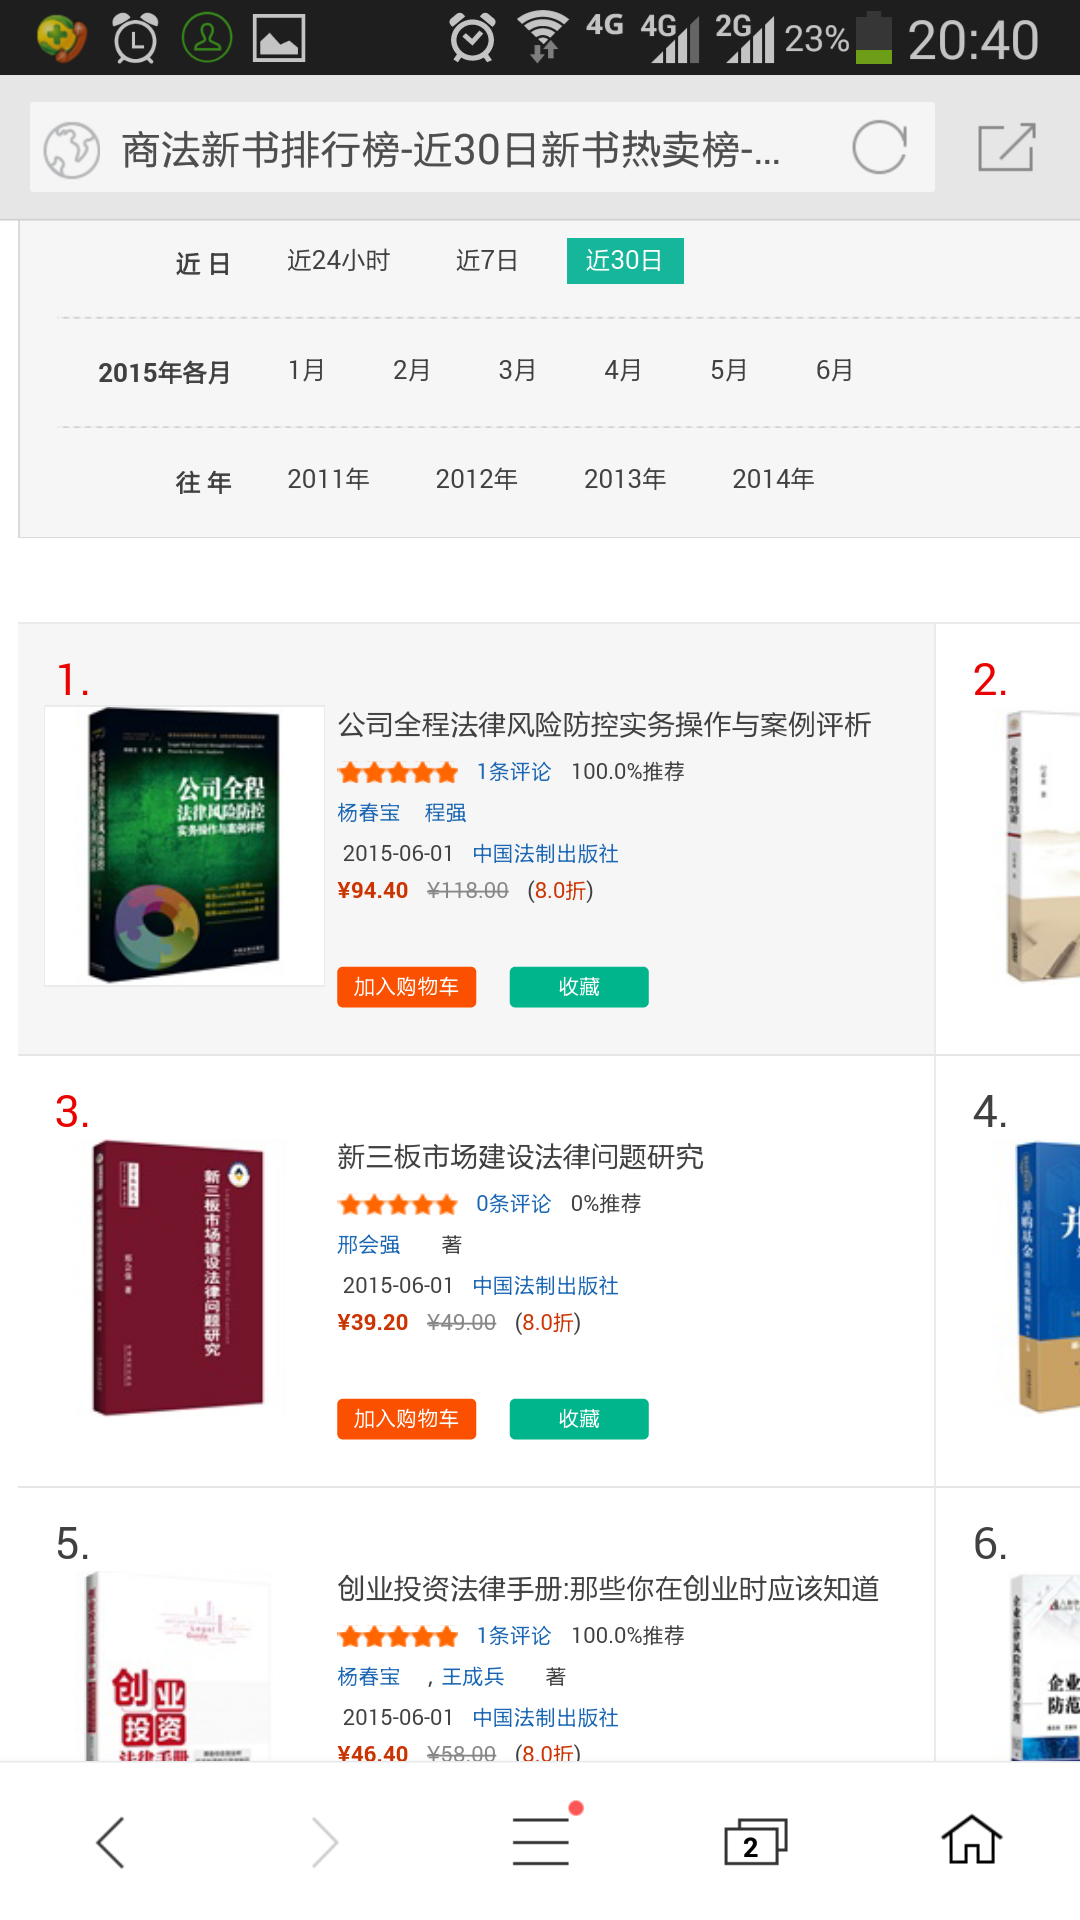Go to the browser home icon
Image resolution: width=1080 pixels, height=1920 pixels.
972,1840
